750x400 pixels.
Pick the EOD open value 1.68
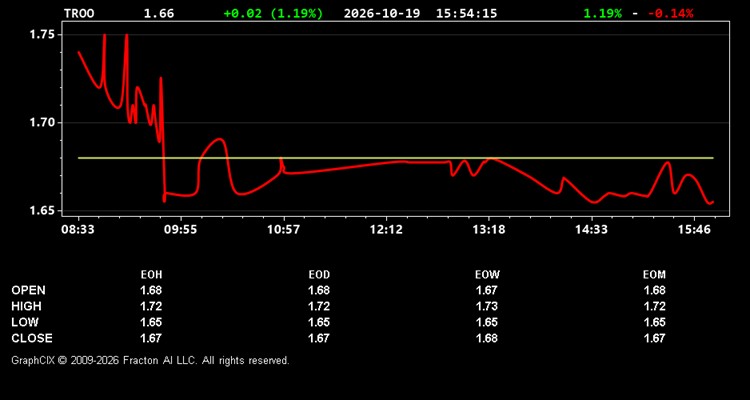click(x=319, y=290)
